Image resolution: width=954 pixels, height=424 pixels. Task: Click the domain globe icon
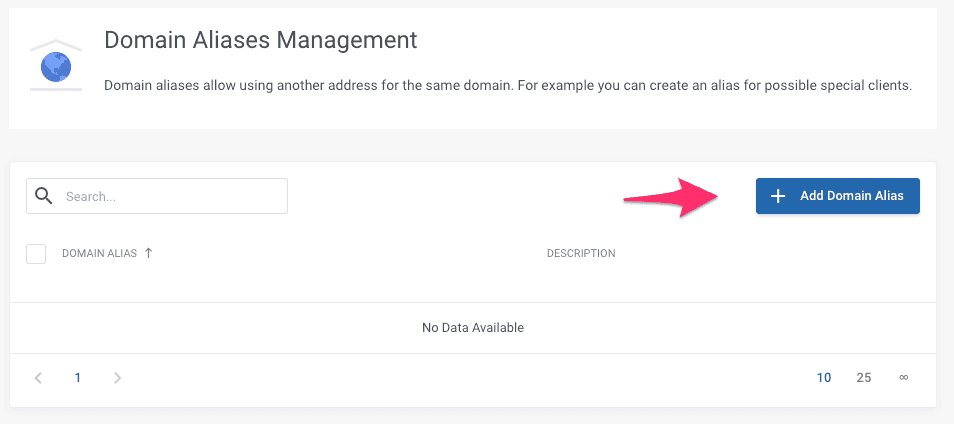(56, 66)
